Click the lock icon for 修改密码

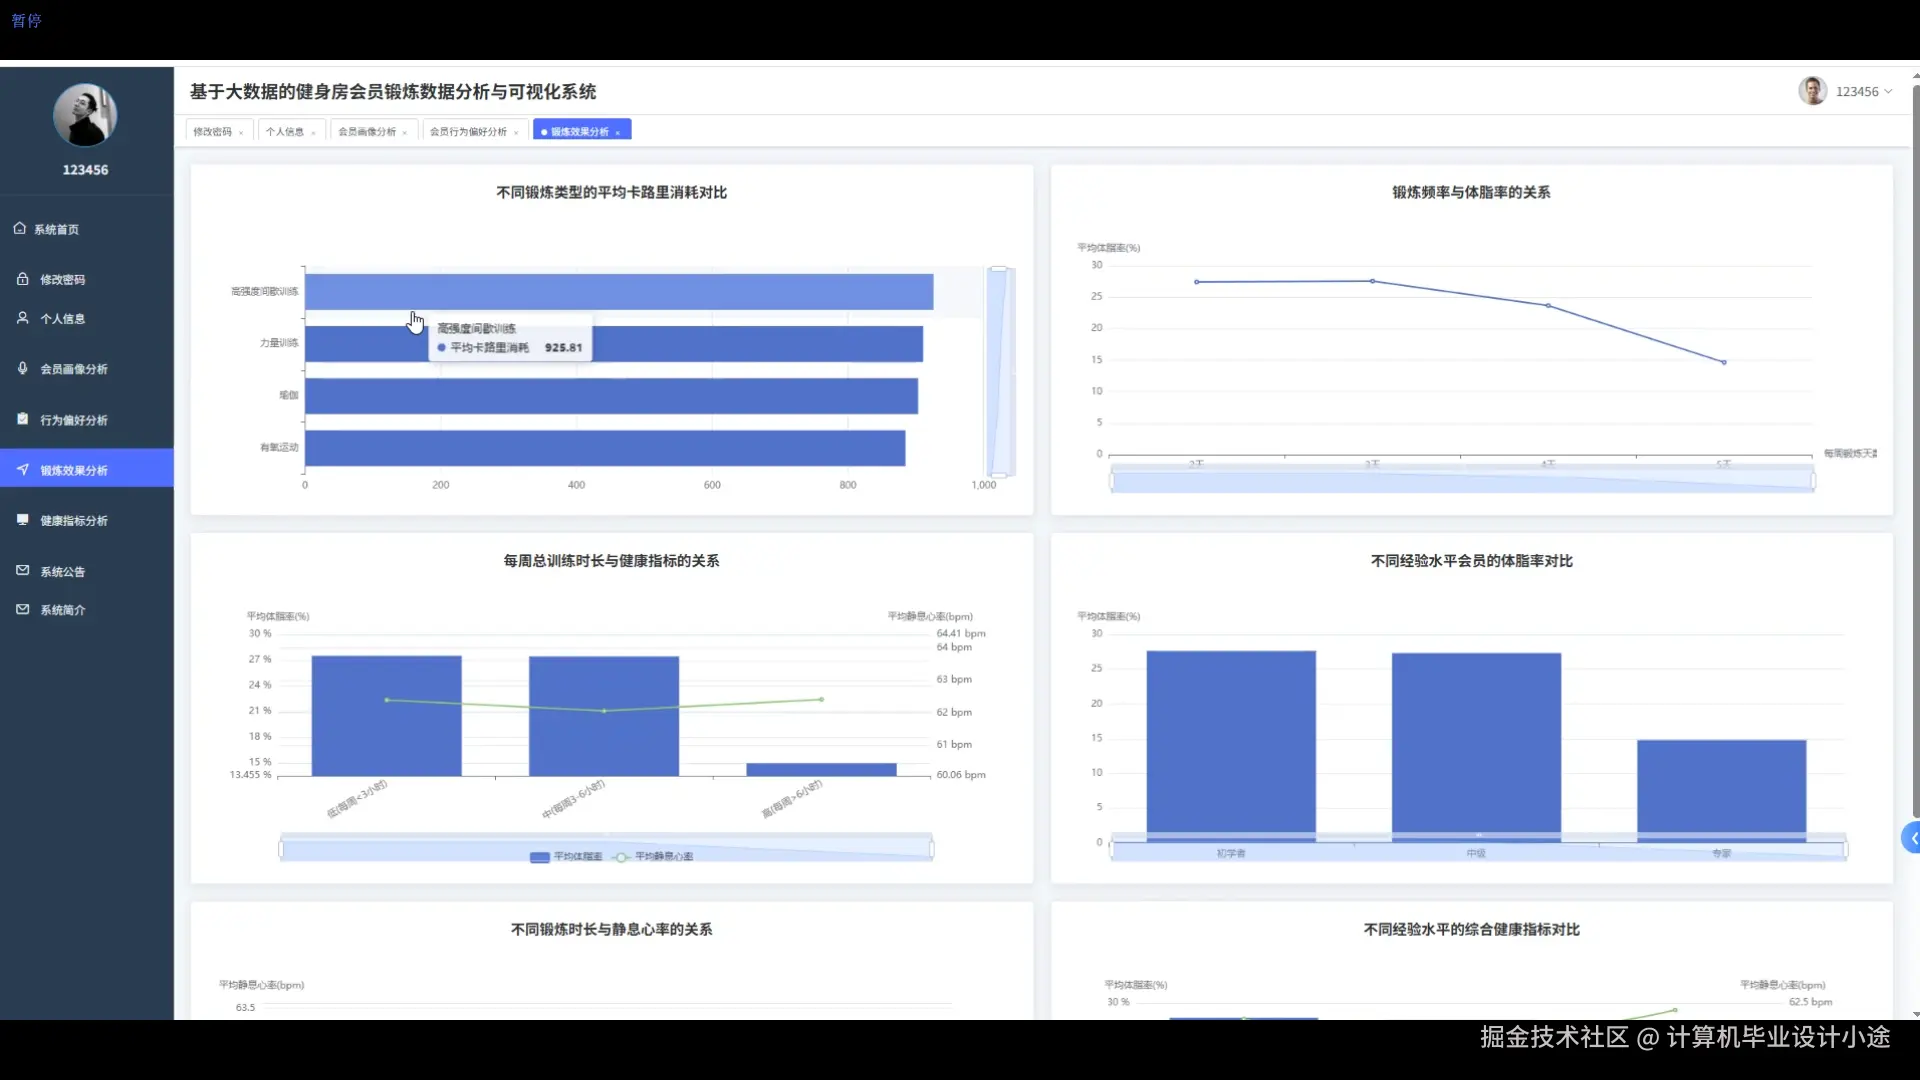23,279
